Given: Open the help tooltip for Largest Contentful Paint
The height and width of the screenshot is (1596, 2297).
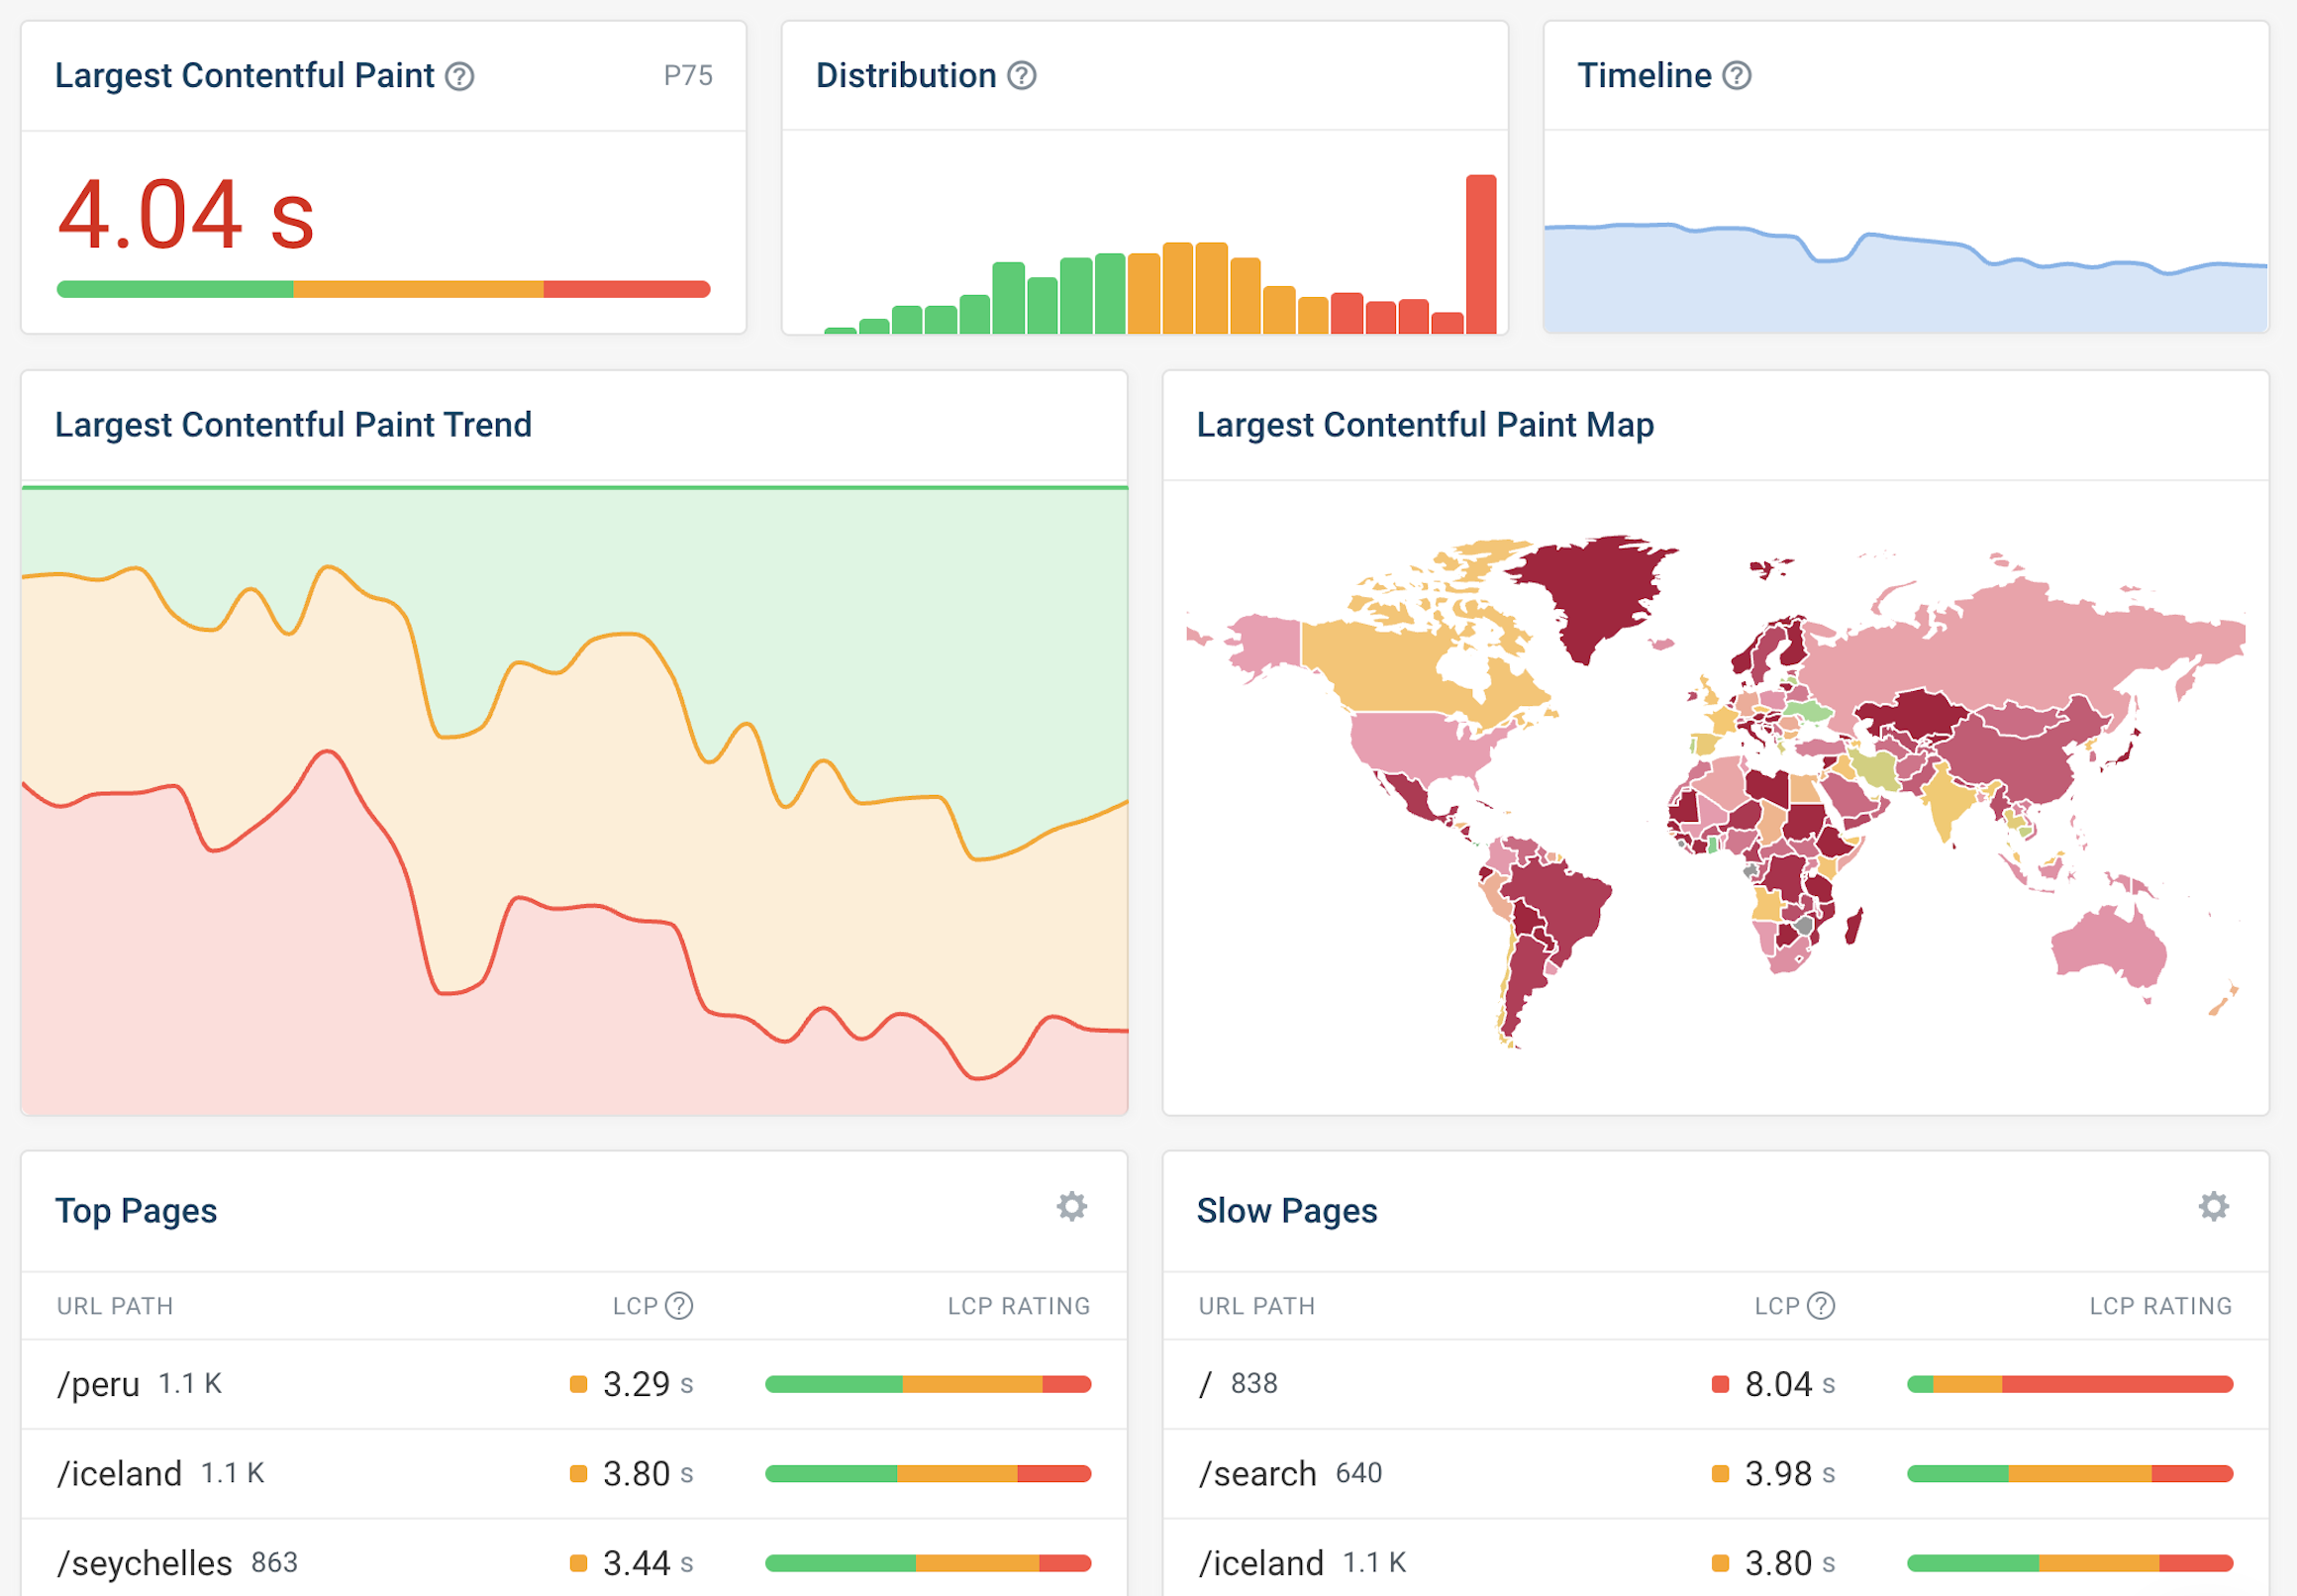Looking at the screenshot, I should pos(460,75).
